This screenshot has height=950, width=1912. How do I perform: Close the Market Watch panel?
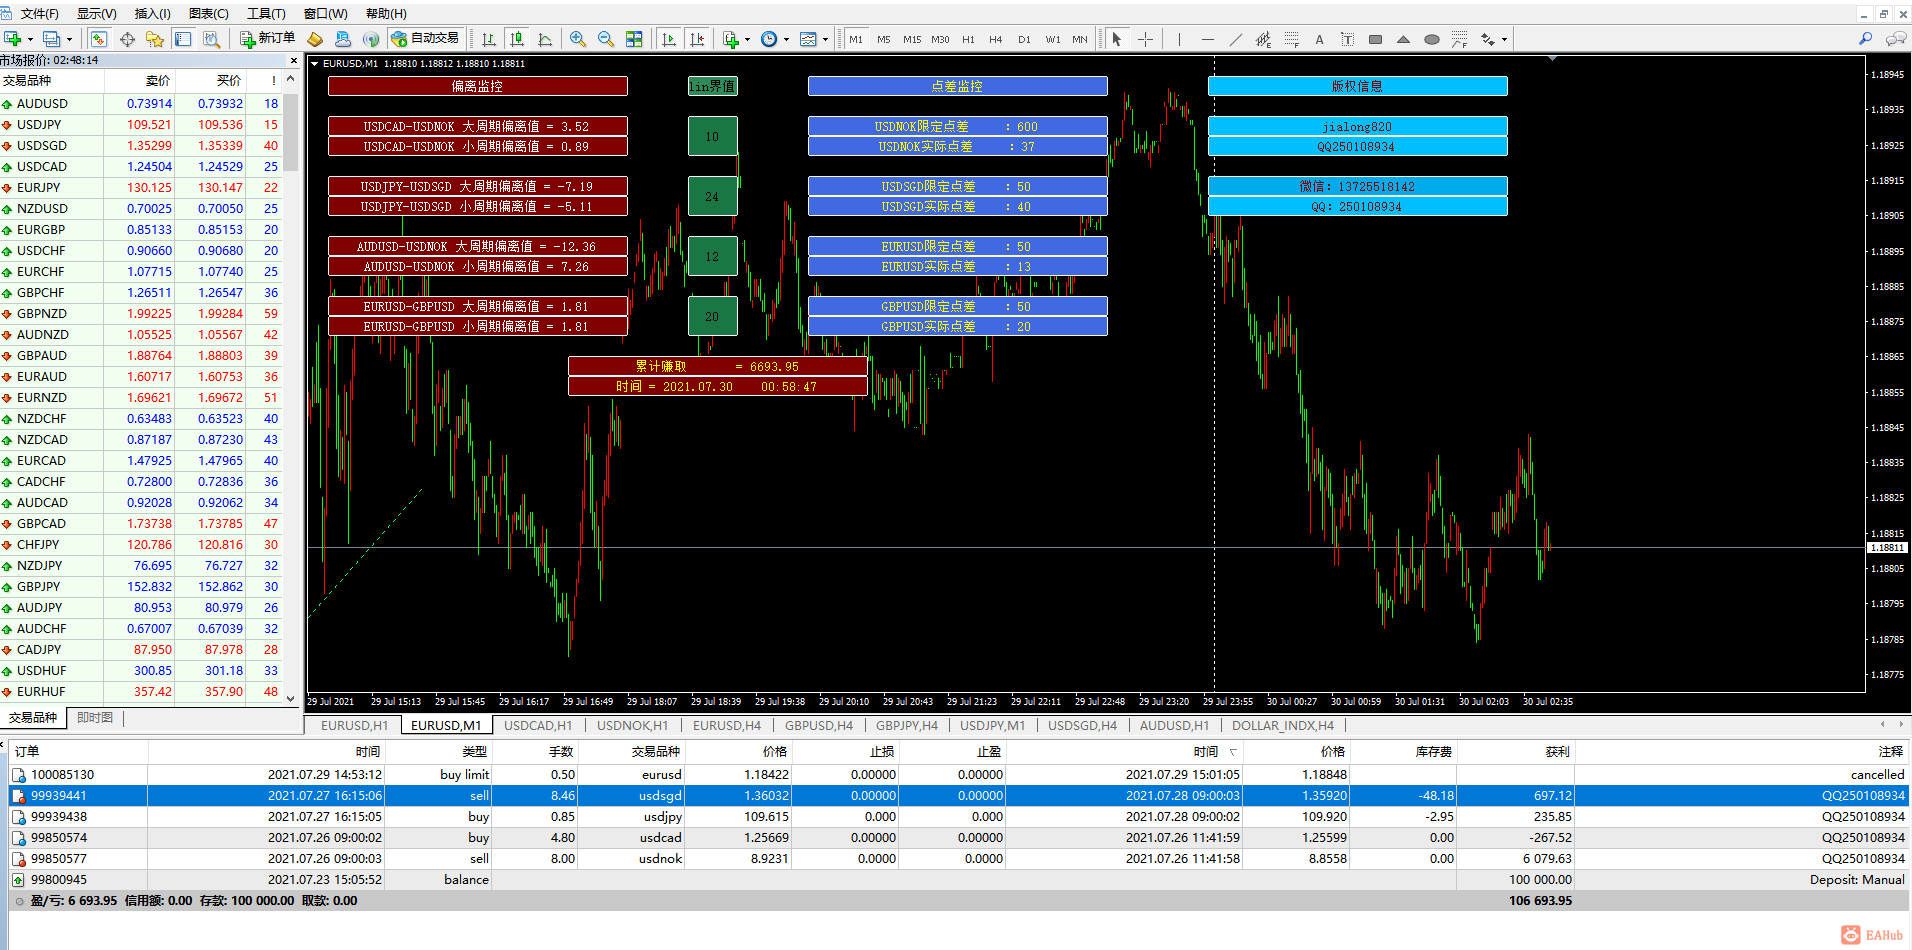(x=293, y=60)
